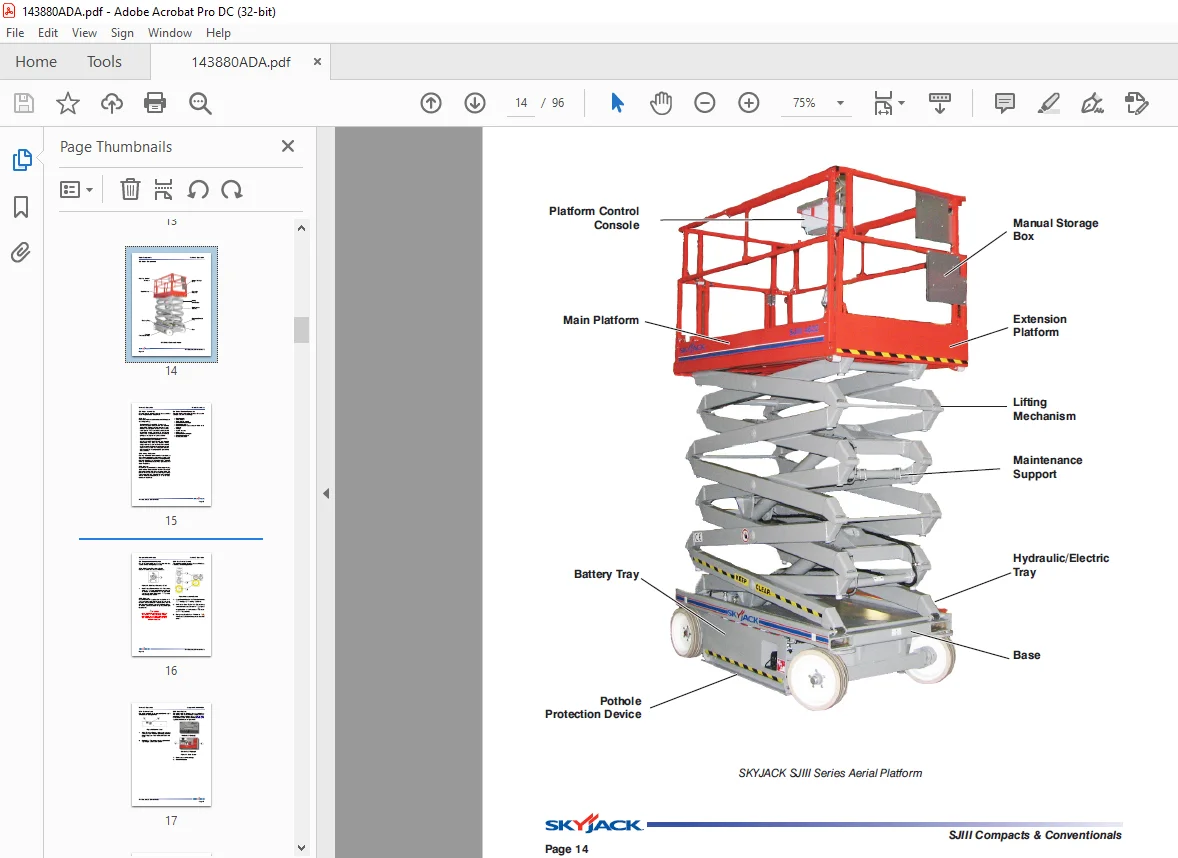Toggle the Attachments paperclip panel
This screenshot has width=1178, height=858.
click(x=21, y=252)
